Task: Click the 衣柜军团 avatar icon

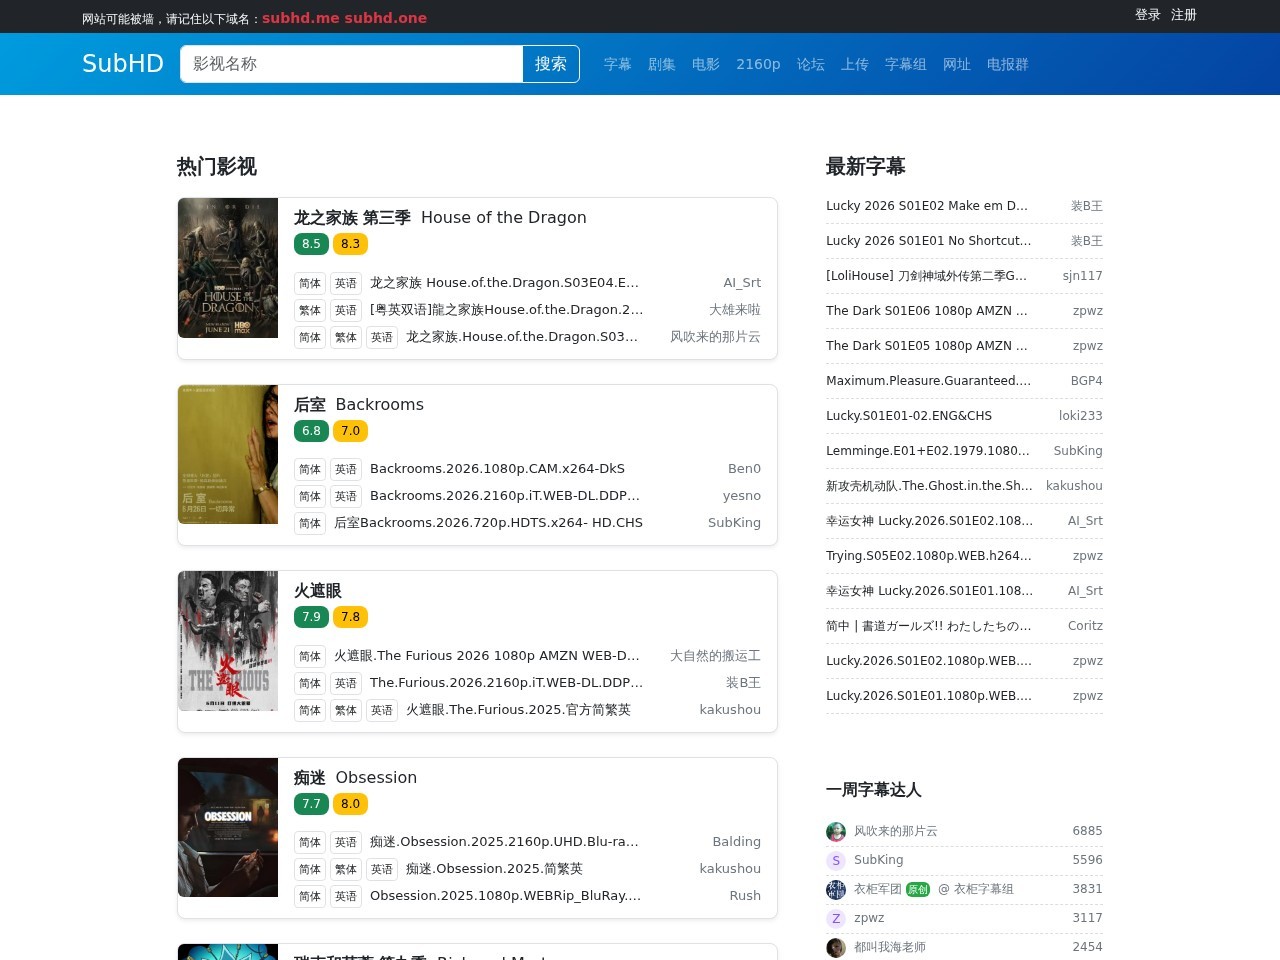Action: click(x=836, y=889)
